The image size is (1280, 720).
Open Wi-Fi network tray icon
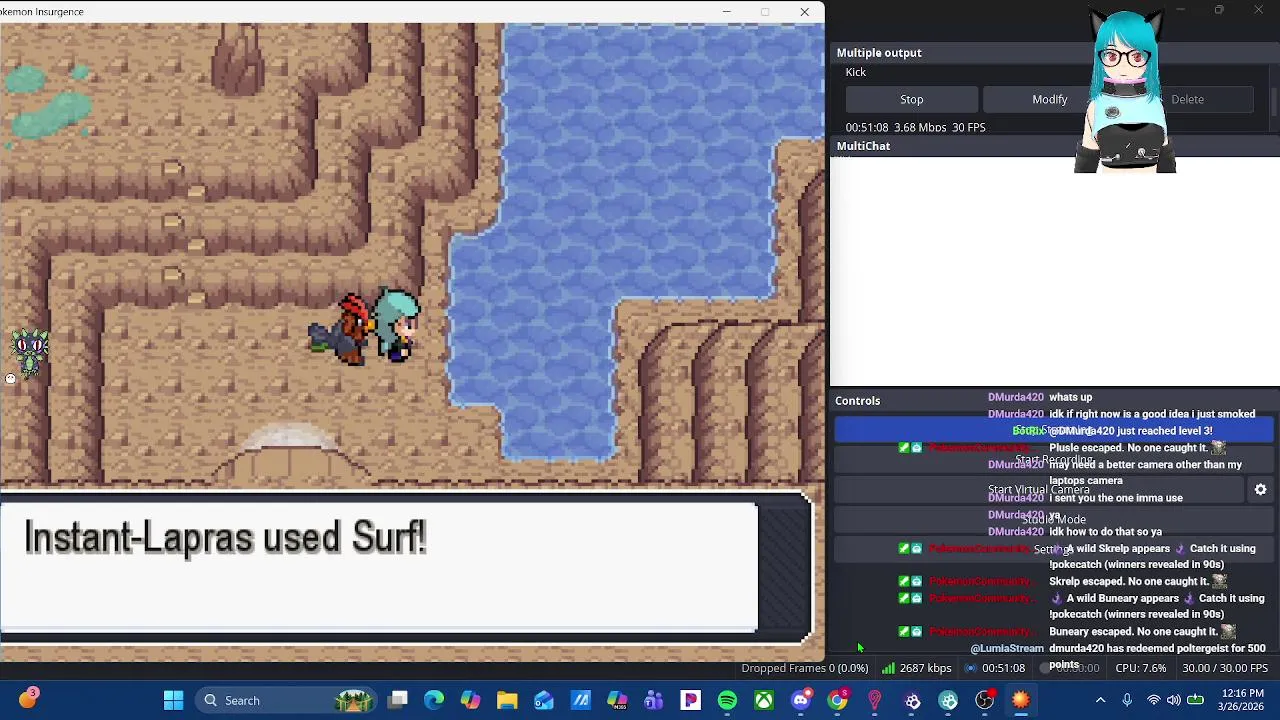click(x=1154, y=700)
